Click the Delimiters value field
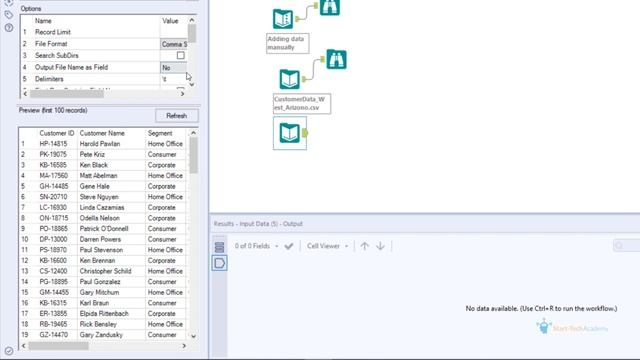The width and height of the screenshot is (640, 360). pos(174,79)
